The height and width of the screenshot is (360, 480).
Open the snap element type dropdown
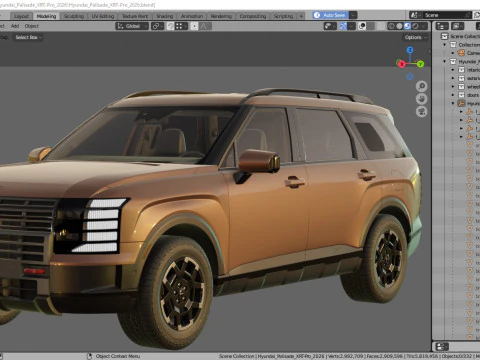coord(181,26)
